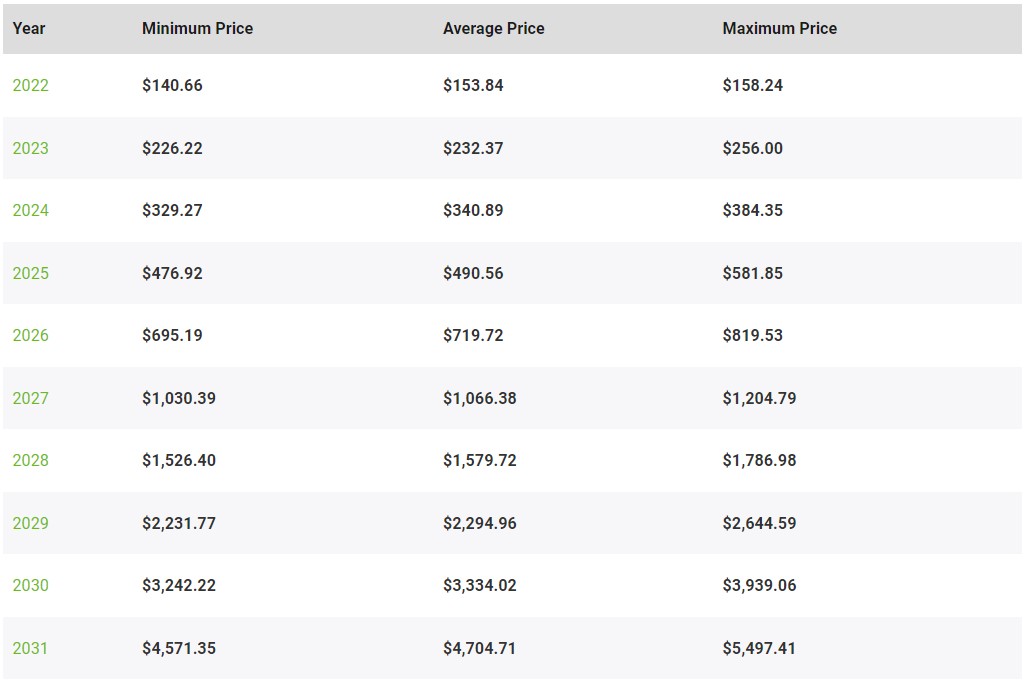Open the 2026 year link

pyautogui.click(x=31, y=335)
